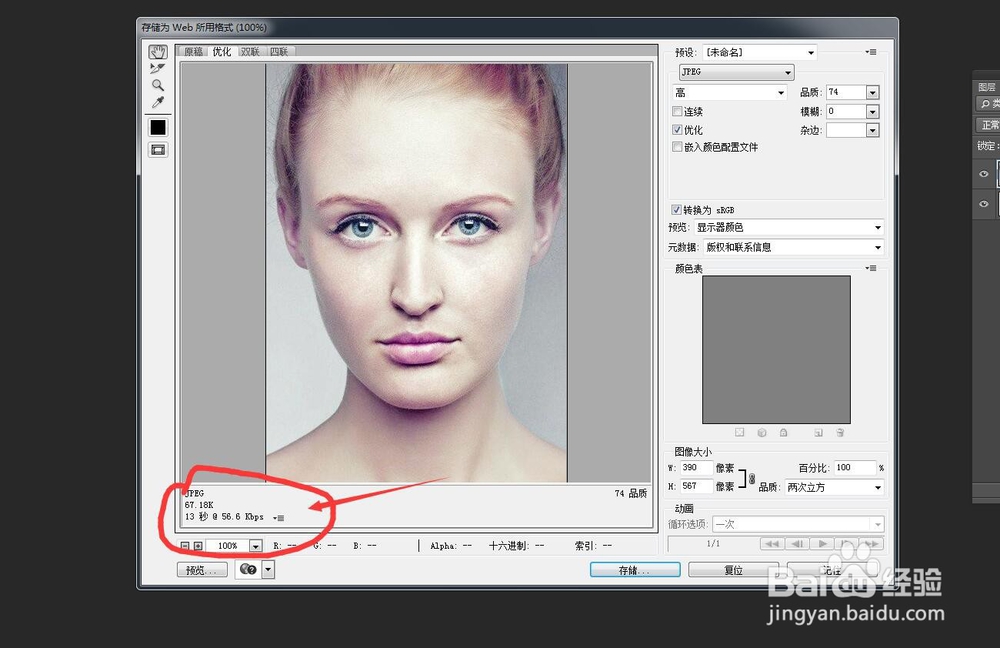Toggle second layer eye in Layers panel
Screen dimensions: 1000x648
[983, 203]
